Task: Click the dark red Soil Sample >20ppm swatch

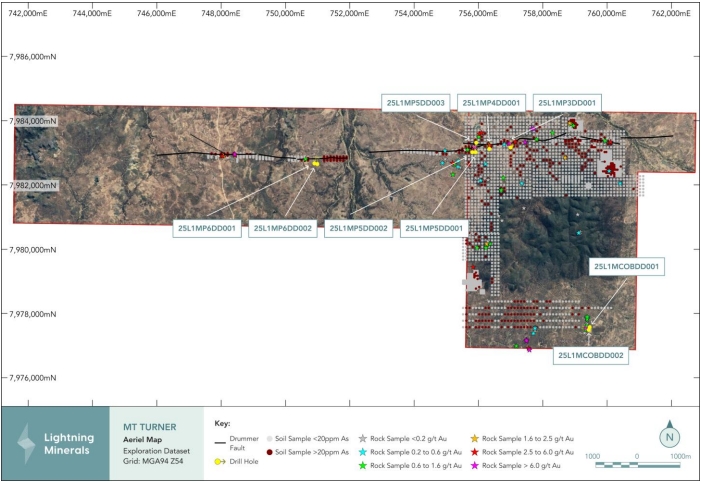Action: (x=270, y=452)
